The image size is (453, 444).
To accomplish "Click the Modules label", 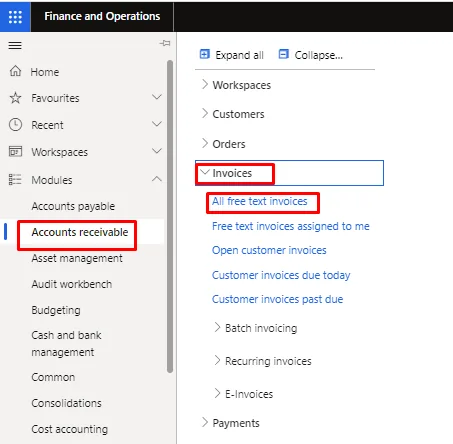I will point(52,180).
